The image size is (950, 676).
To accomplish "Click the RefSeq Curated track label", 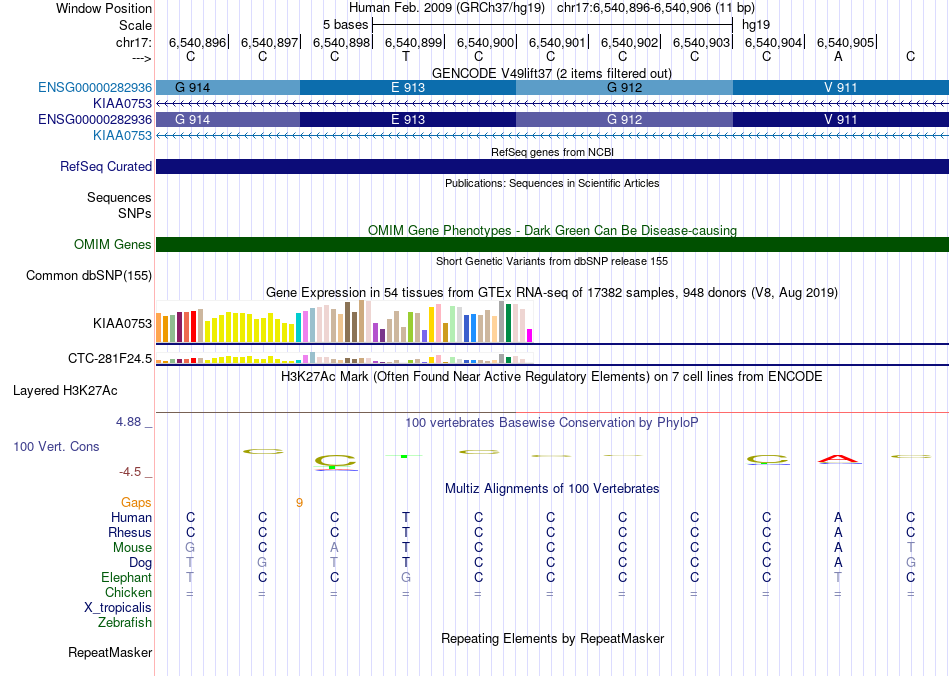I will coord(106,167).
